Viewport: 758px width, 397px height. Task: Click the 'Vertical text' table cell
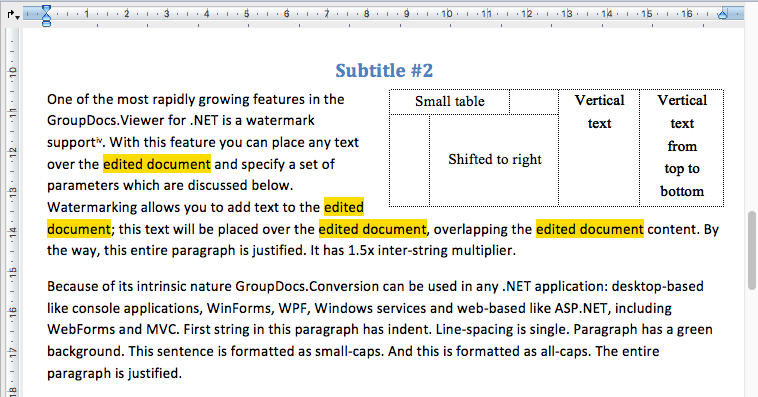click(x=599, y=147)
